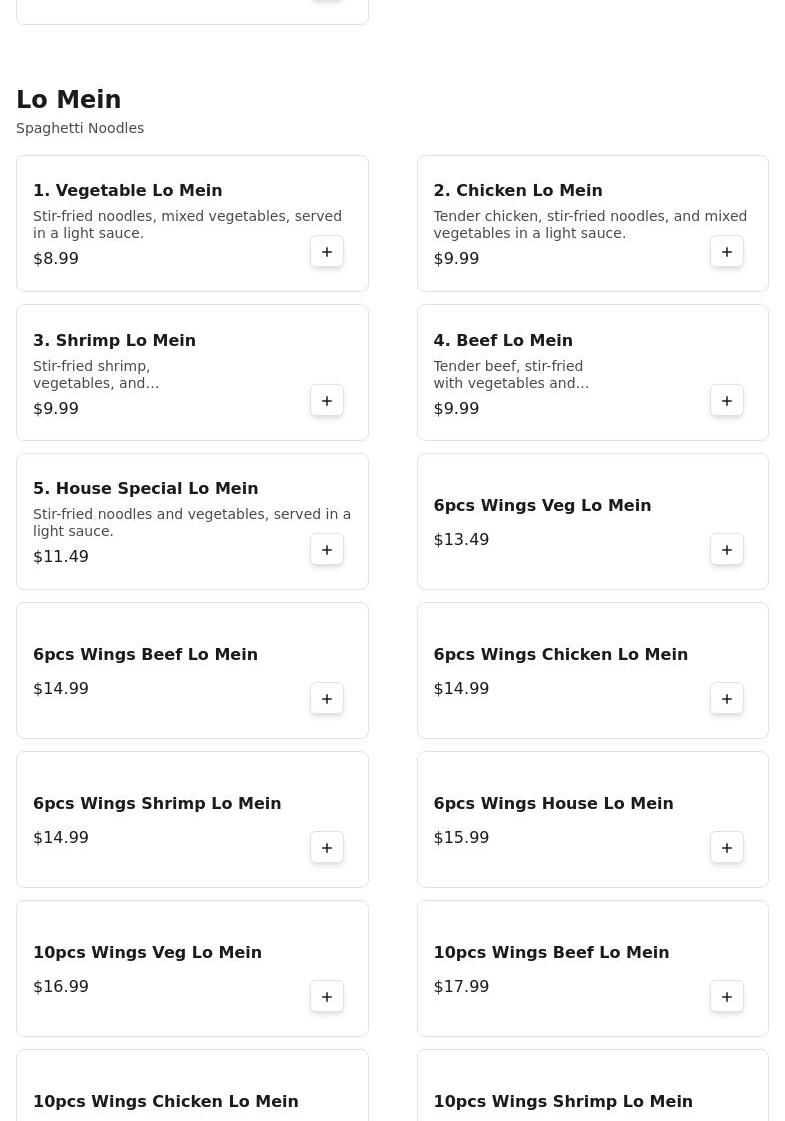785x1121 pixels.
Task: Add 6pcs Wings Chicken Lo Mein
Action: (727, 699)
